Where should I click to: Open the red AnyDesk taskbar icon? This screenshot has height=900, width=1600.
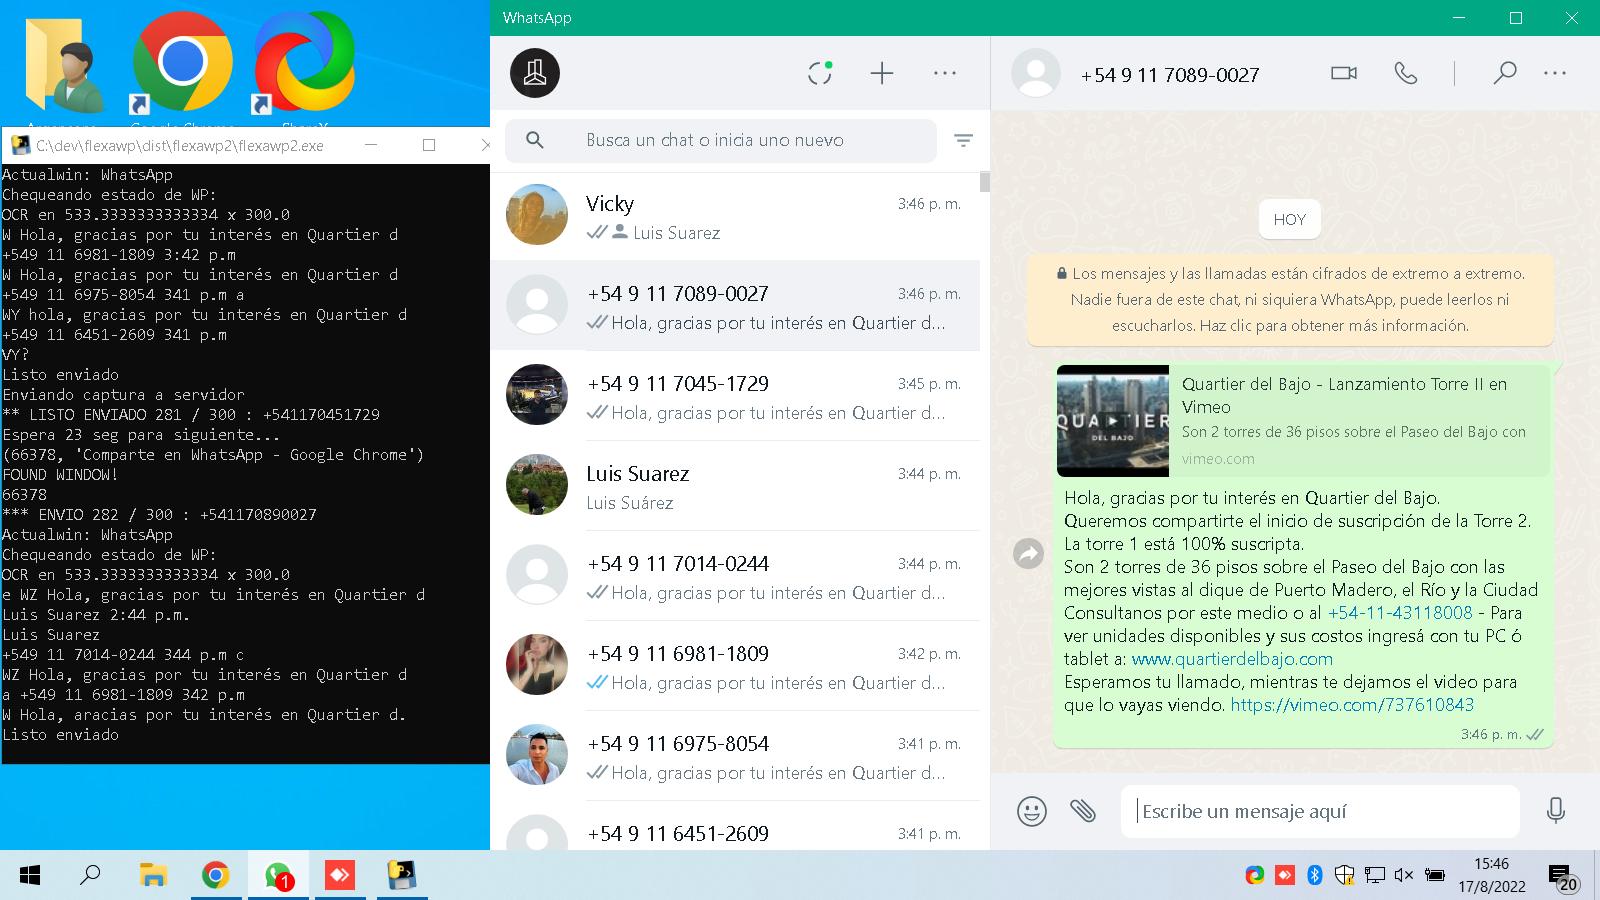tap(340, 876)
